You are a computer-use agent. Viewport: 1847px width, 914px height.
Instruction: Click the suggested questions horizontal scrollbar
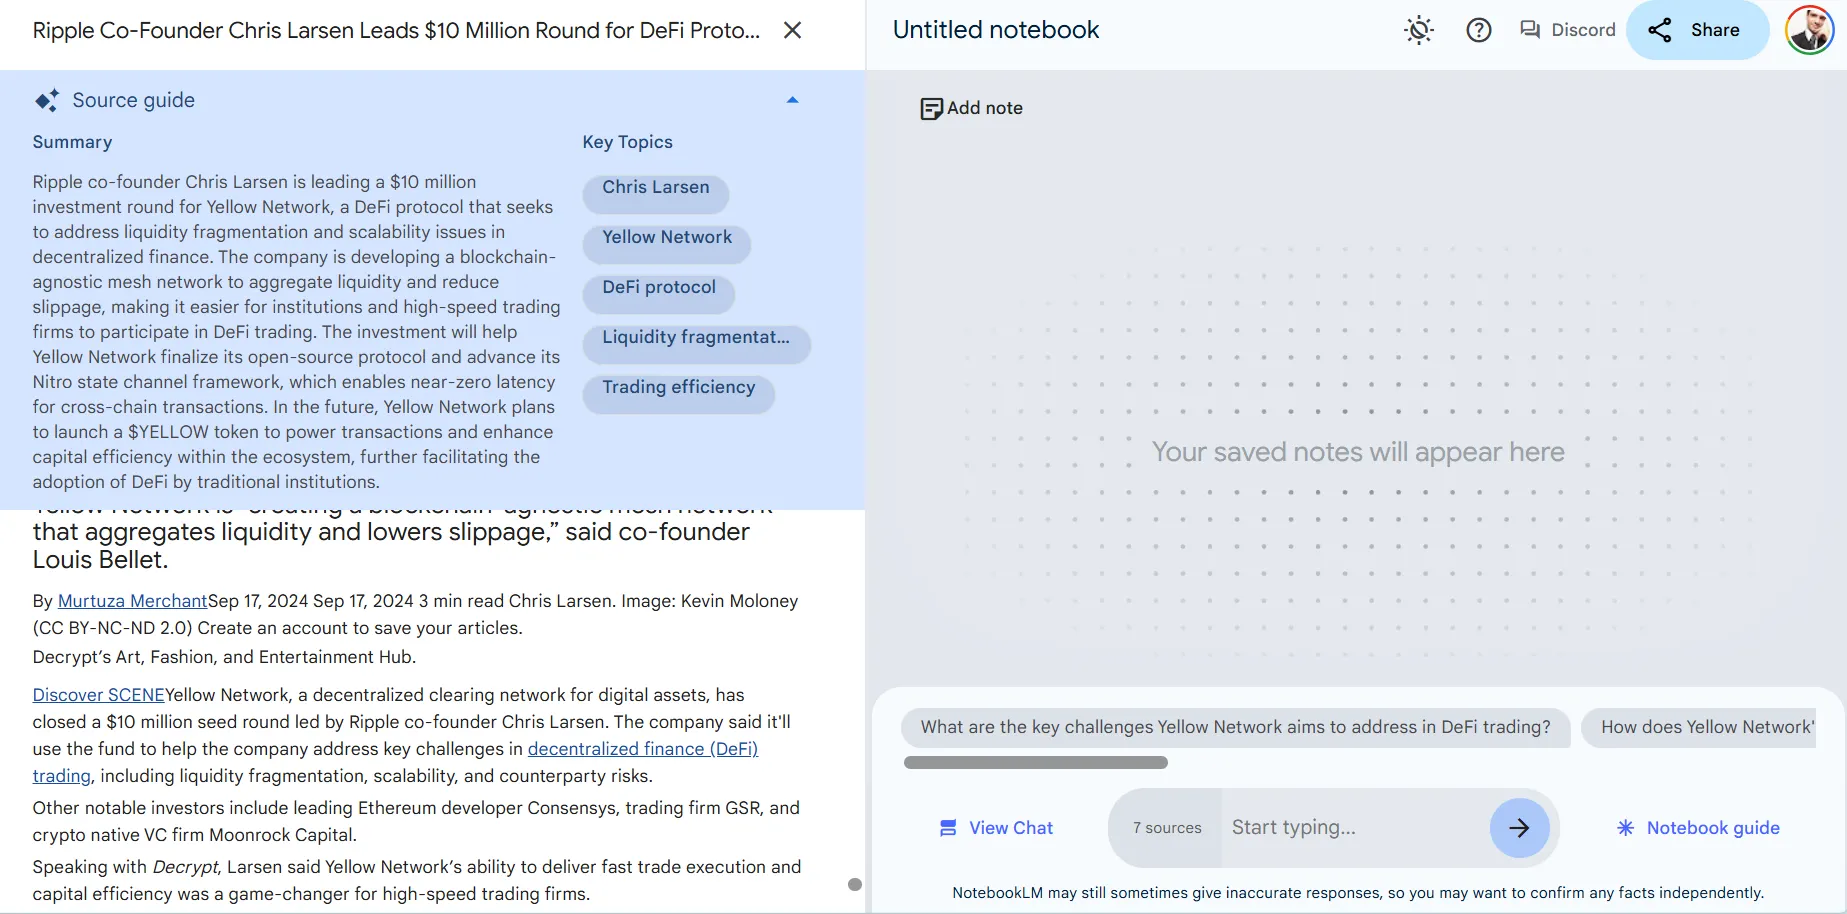click(1035, 762)
